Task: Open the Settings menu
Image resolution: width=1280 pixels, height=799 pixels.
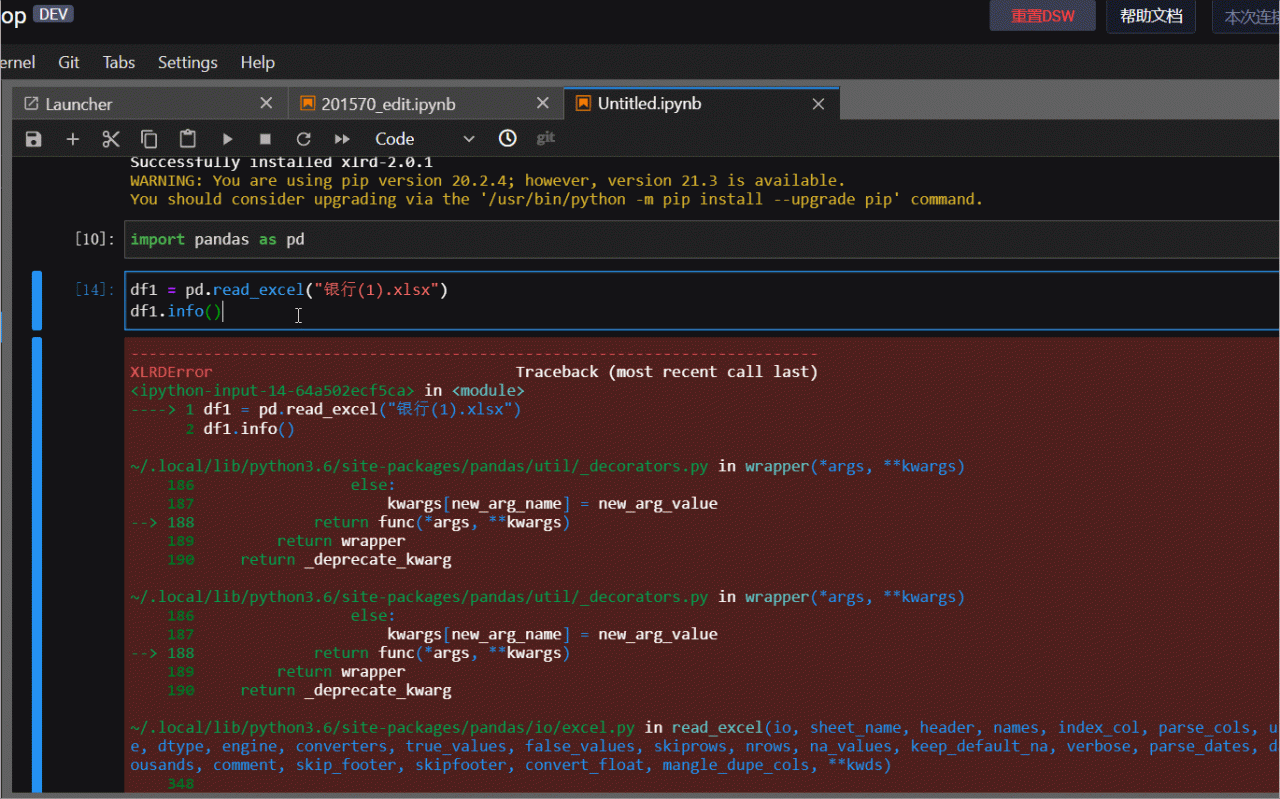Action: (x=187, y=62)
